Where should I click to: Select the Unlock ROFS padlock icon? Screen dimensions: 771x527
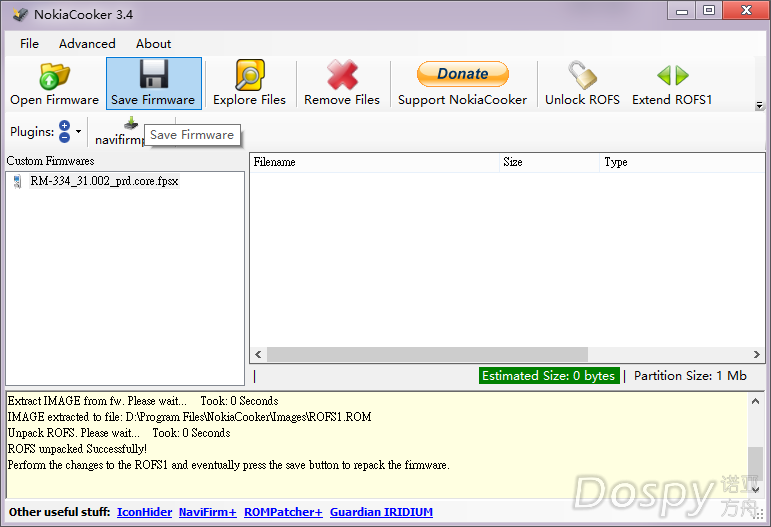[x=582, y=76]
